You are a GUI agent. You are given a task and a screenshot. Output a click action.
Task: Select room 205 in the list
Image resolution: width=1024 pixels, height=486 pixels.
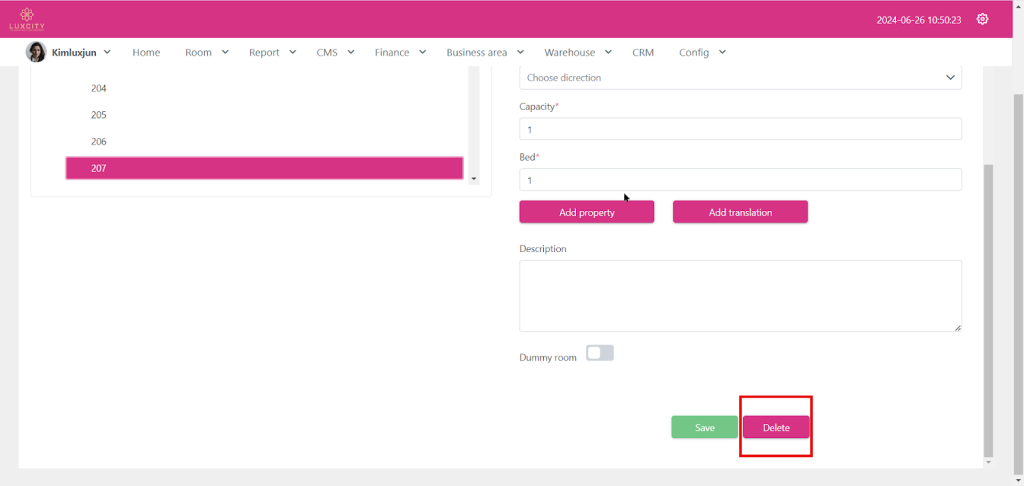(98, 115)
